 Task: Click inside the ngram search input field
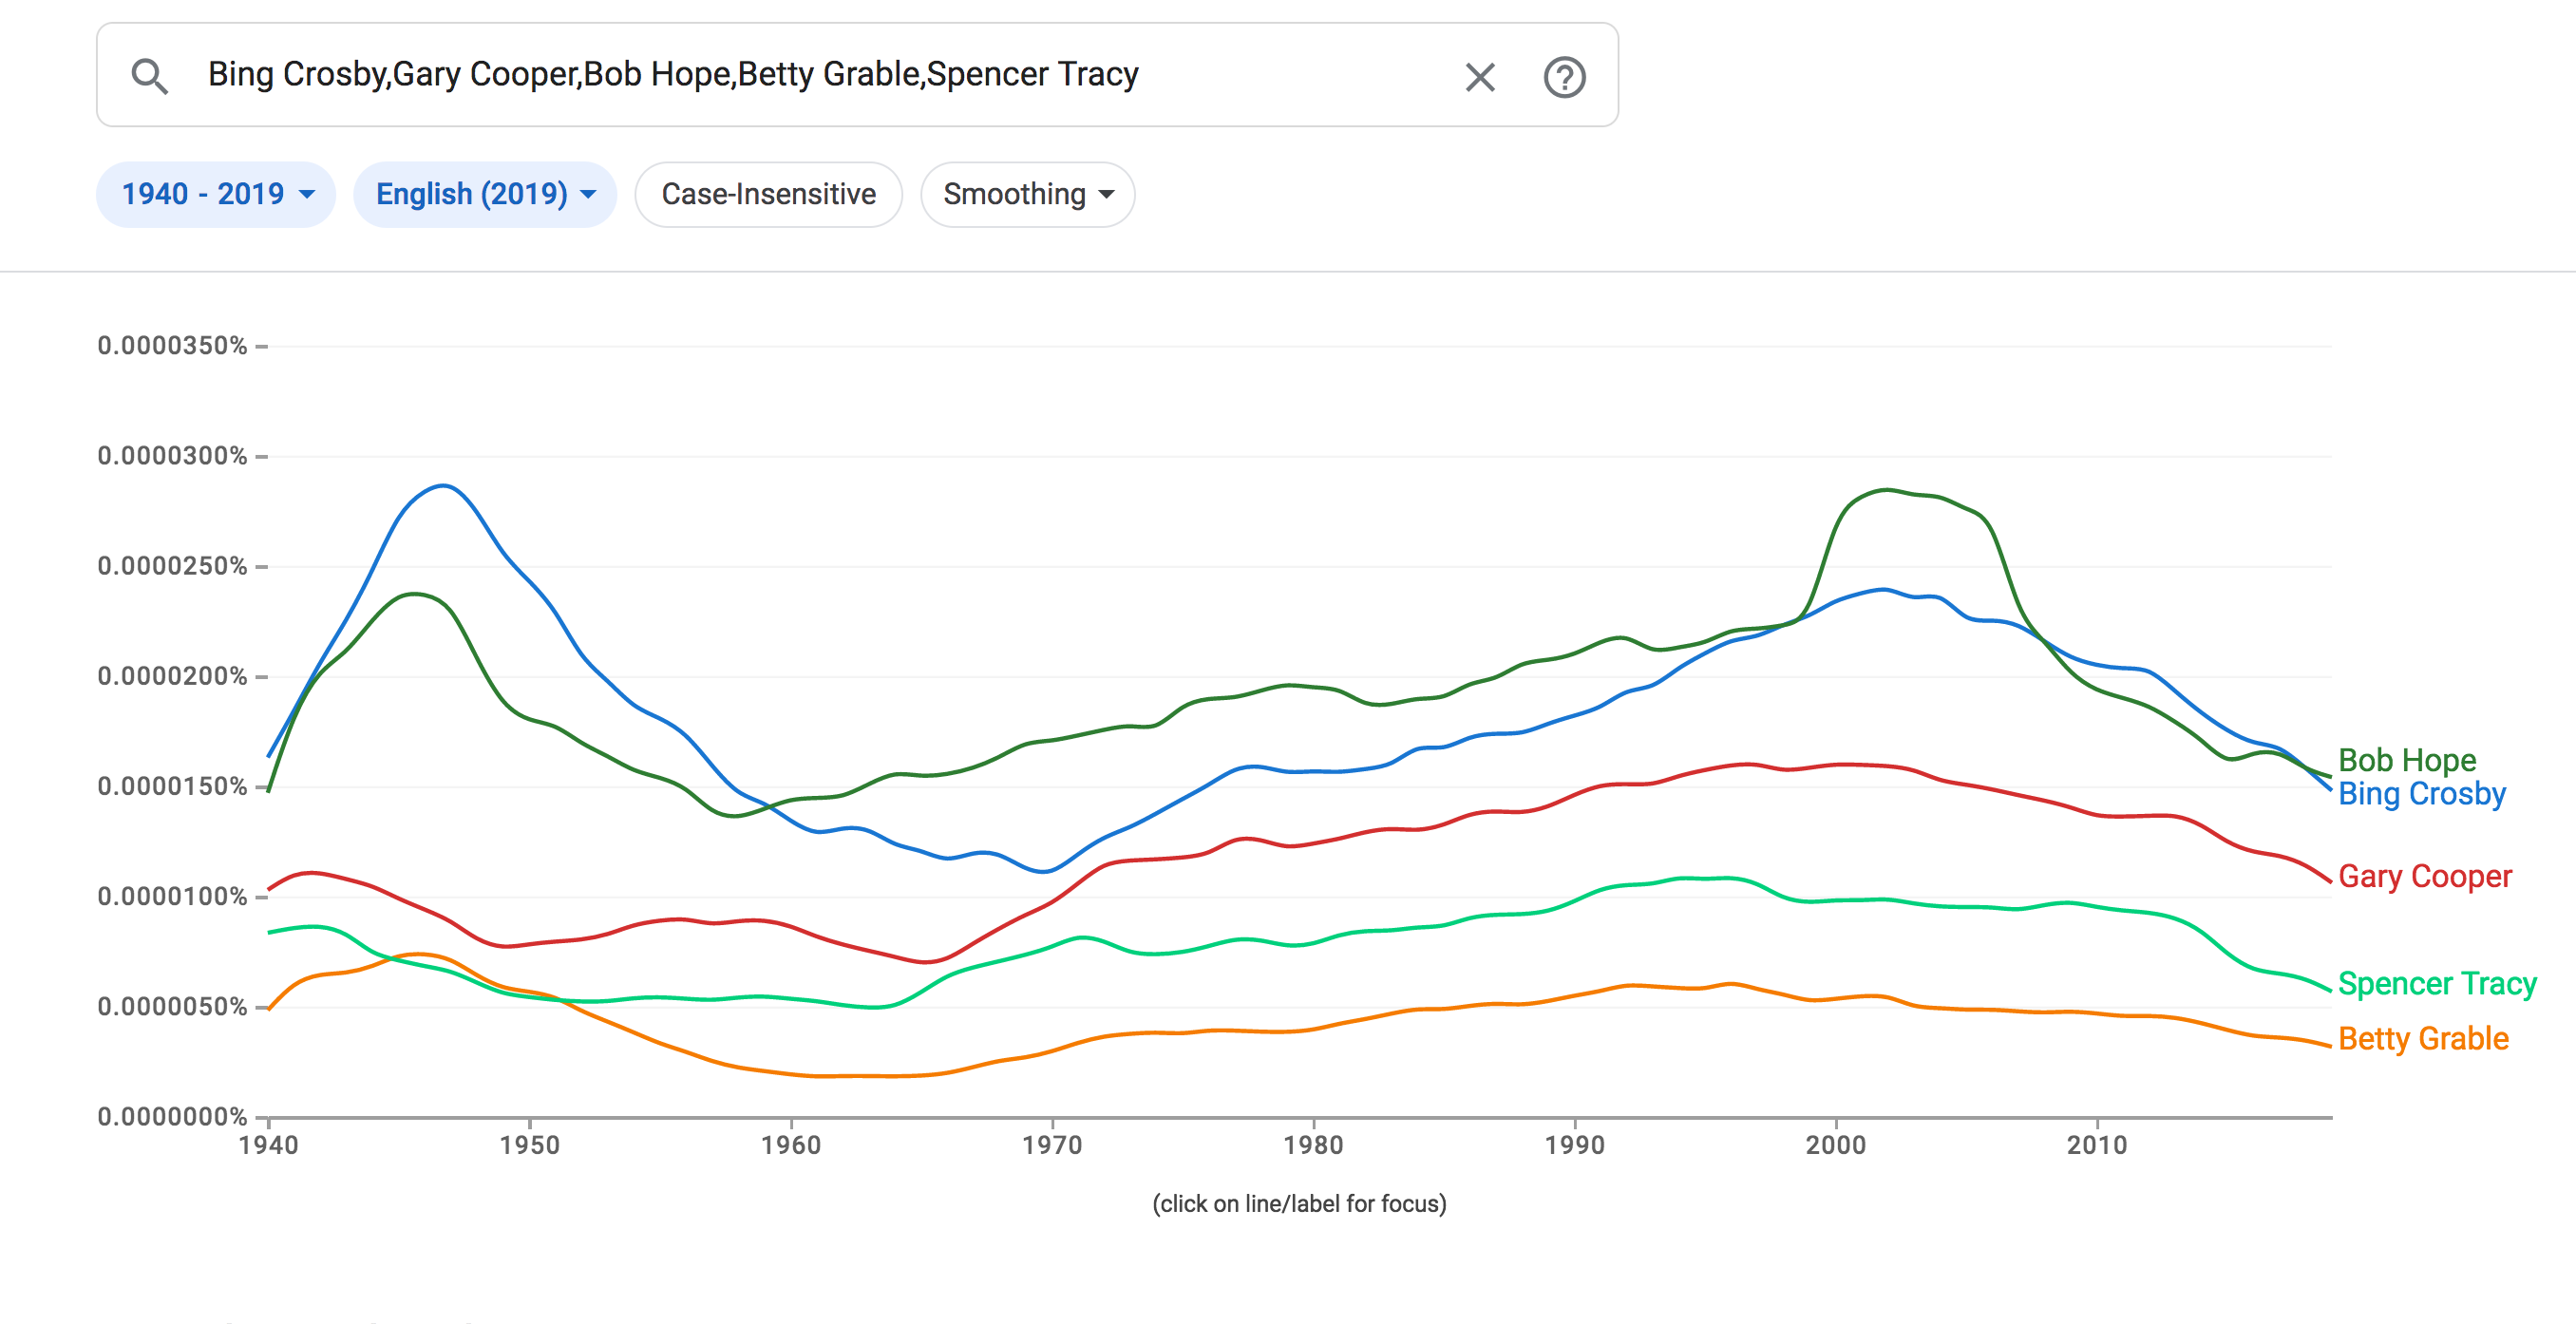tap(800, 75)
